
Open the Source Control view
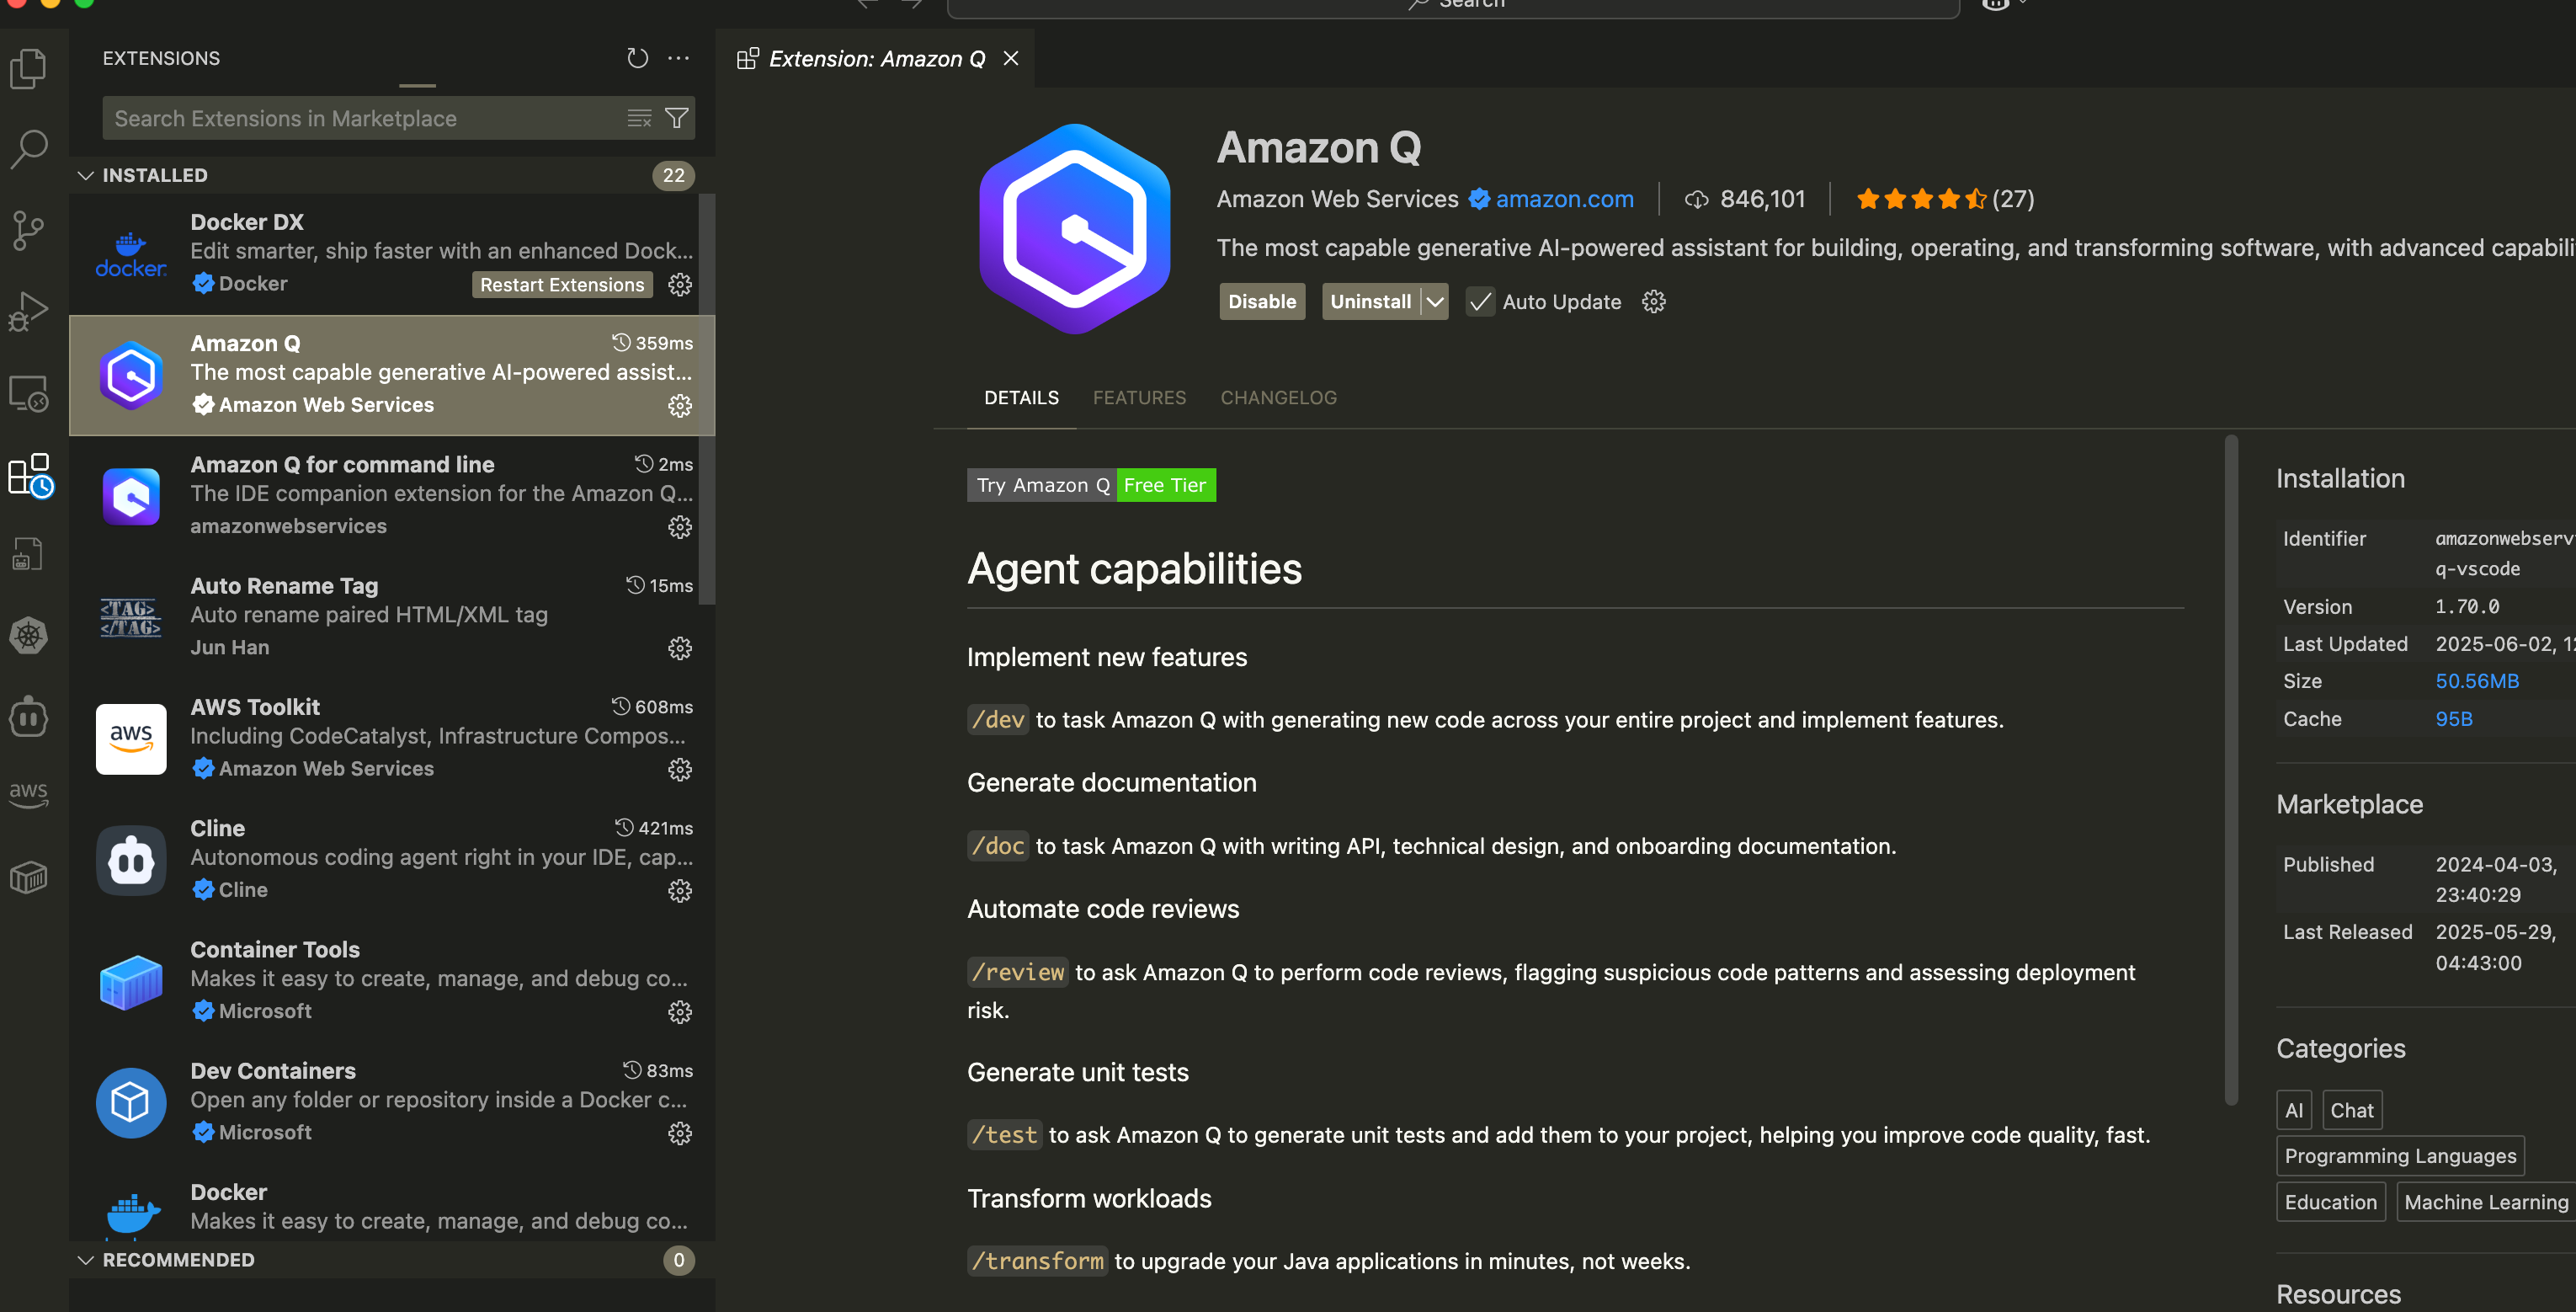tap(29, 231)
